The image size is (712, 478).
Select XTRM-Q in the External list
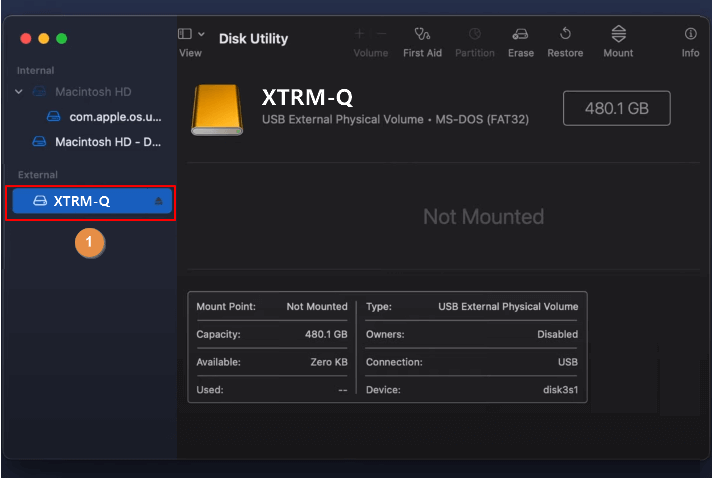[x=82, y=201]
